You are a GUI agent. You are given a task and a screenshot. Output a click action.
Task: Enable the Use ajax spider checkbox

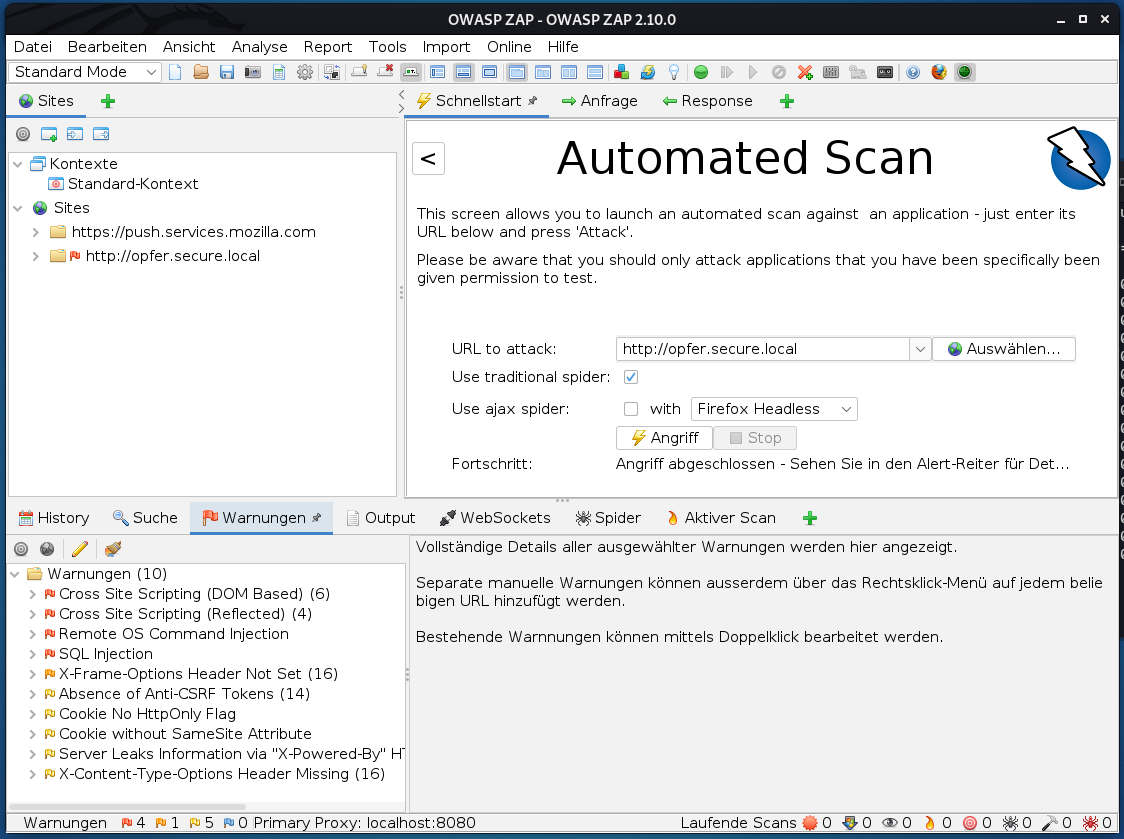point(631,409)
